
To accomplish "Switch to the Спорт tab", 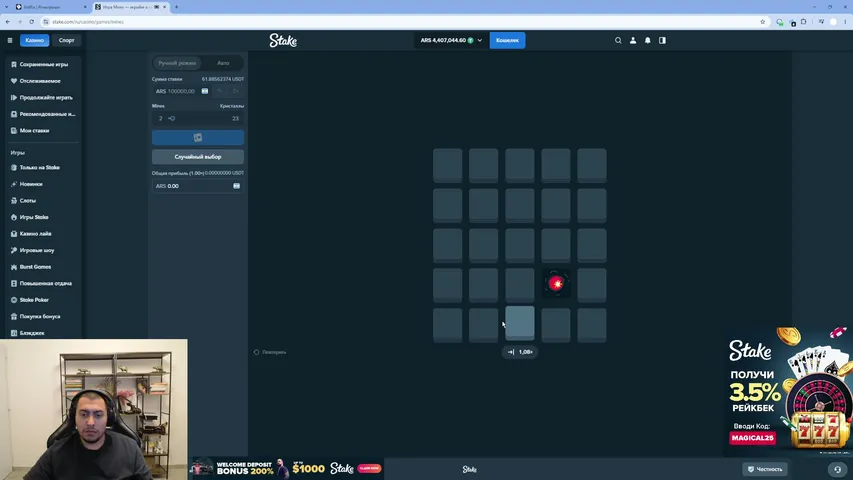I will point(66,40).
